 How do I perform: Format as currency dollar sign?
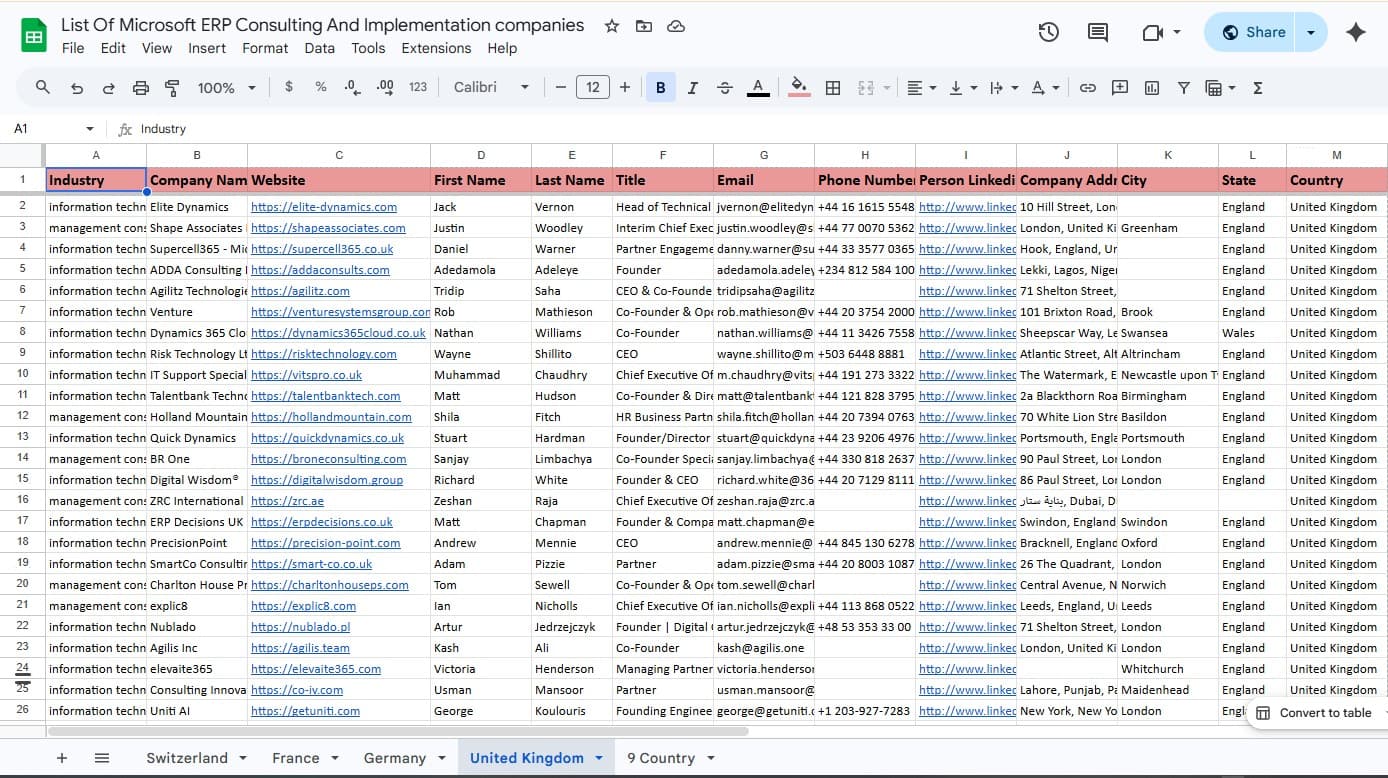(x=289, y=87)
